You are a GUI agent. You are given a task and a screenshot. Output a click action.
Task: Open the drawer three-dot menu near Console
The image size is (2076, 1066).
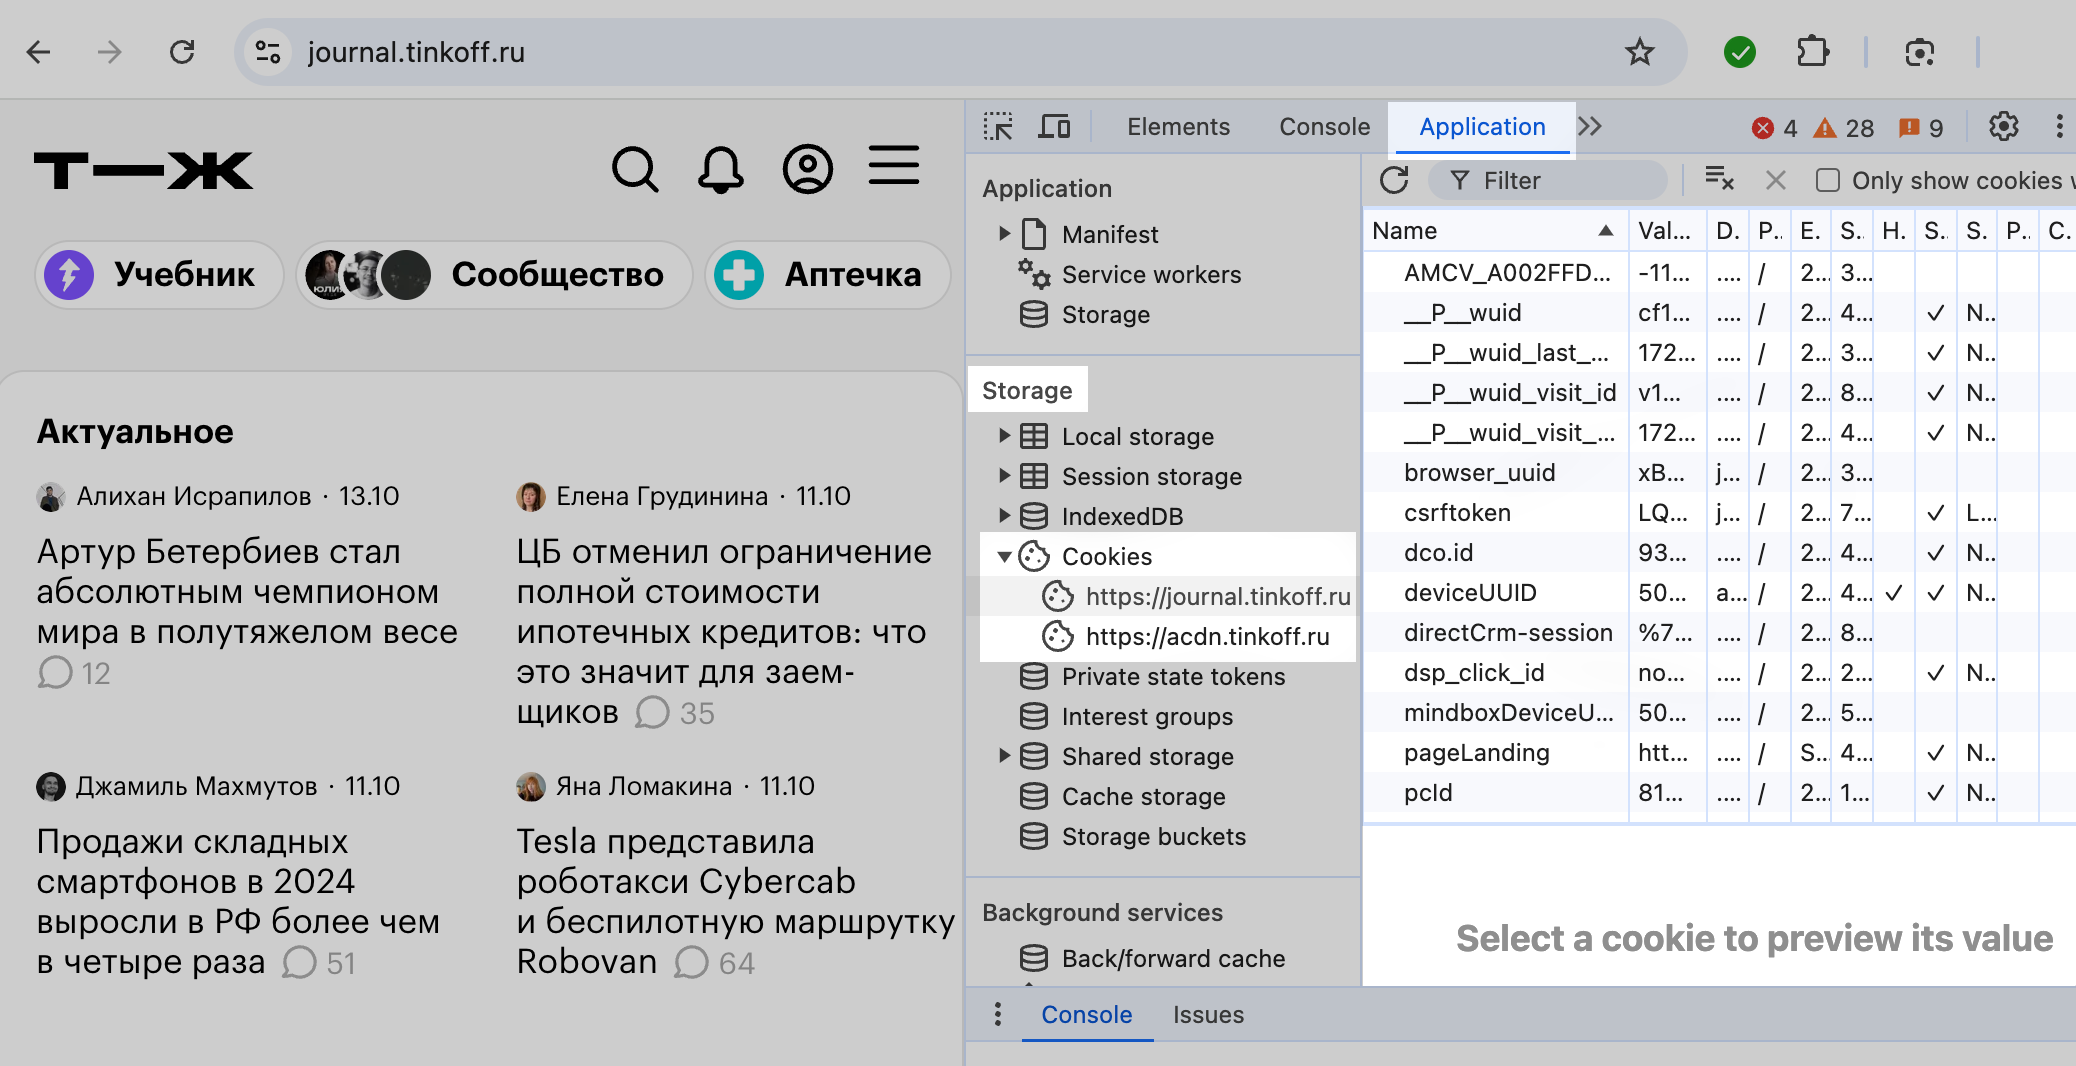(997, 1014)
